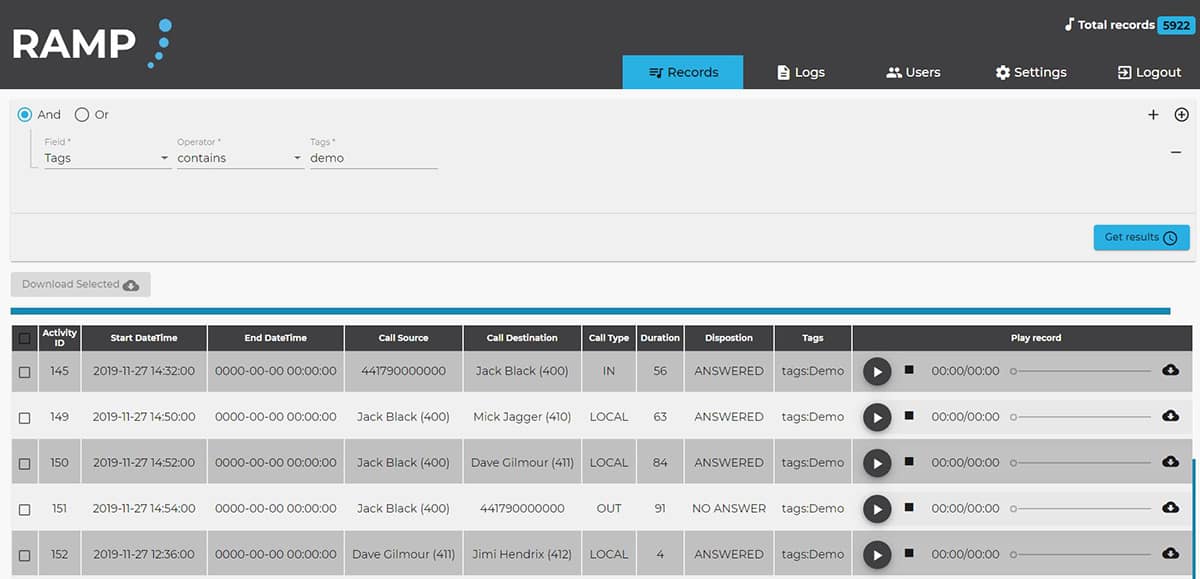The image size is (1200, 579).
Task: Tick the checkbox for activity 149
Action: coord(25,418)
